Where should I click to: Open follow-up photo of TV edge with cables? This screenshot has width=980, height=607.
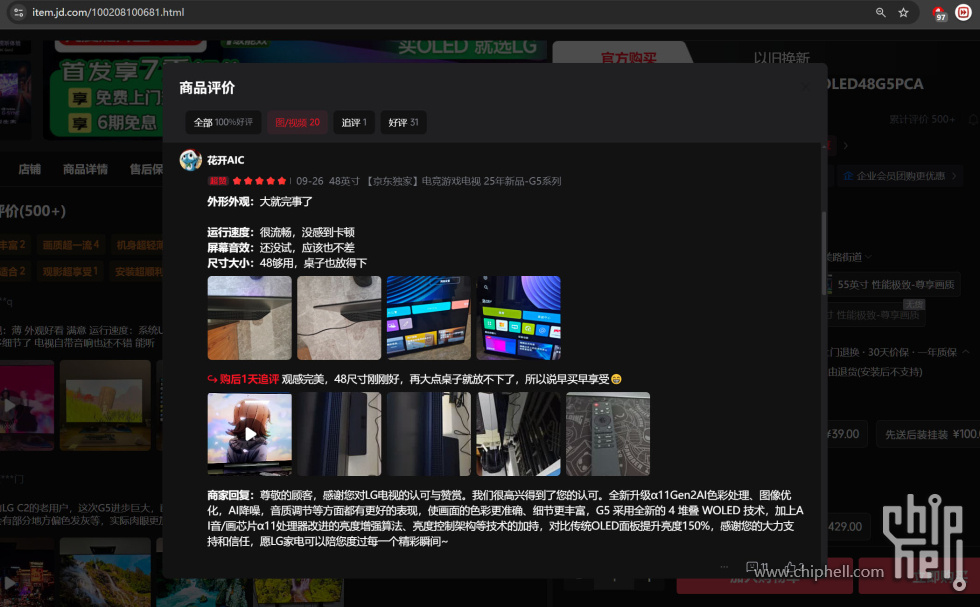[429, 434]
